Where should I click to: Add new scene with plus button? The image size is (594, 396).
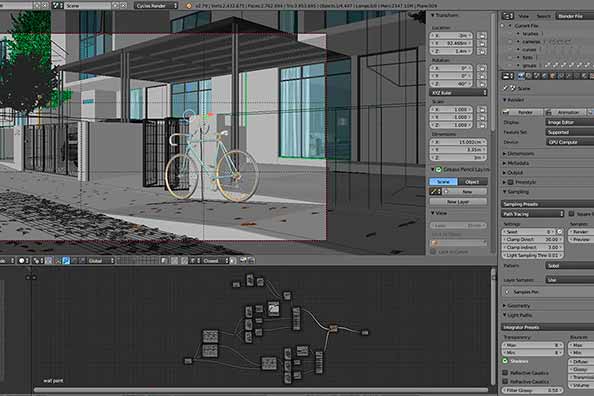(116, 6)
